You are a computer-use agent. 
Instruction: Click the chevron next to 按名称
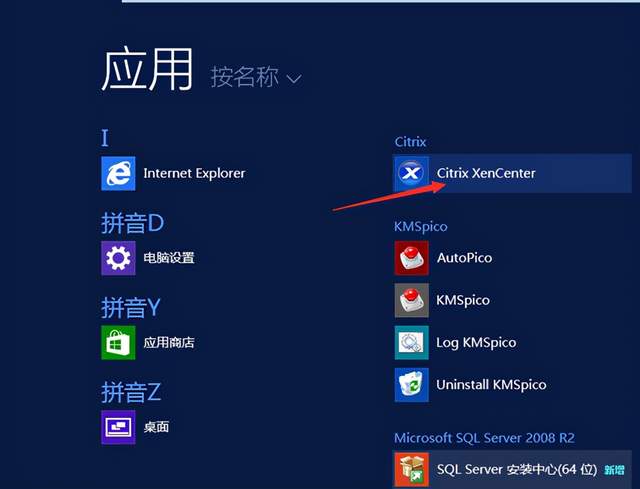(294, 78)
